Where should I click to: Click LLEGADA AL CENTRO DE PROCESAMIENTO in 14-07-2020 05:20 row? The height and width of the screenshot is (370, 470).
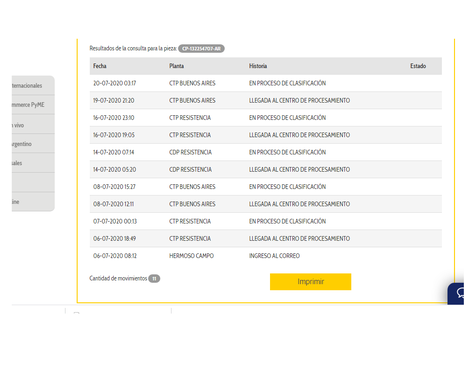click(299, 170)
